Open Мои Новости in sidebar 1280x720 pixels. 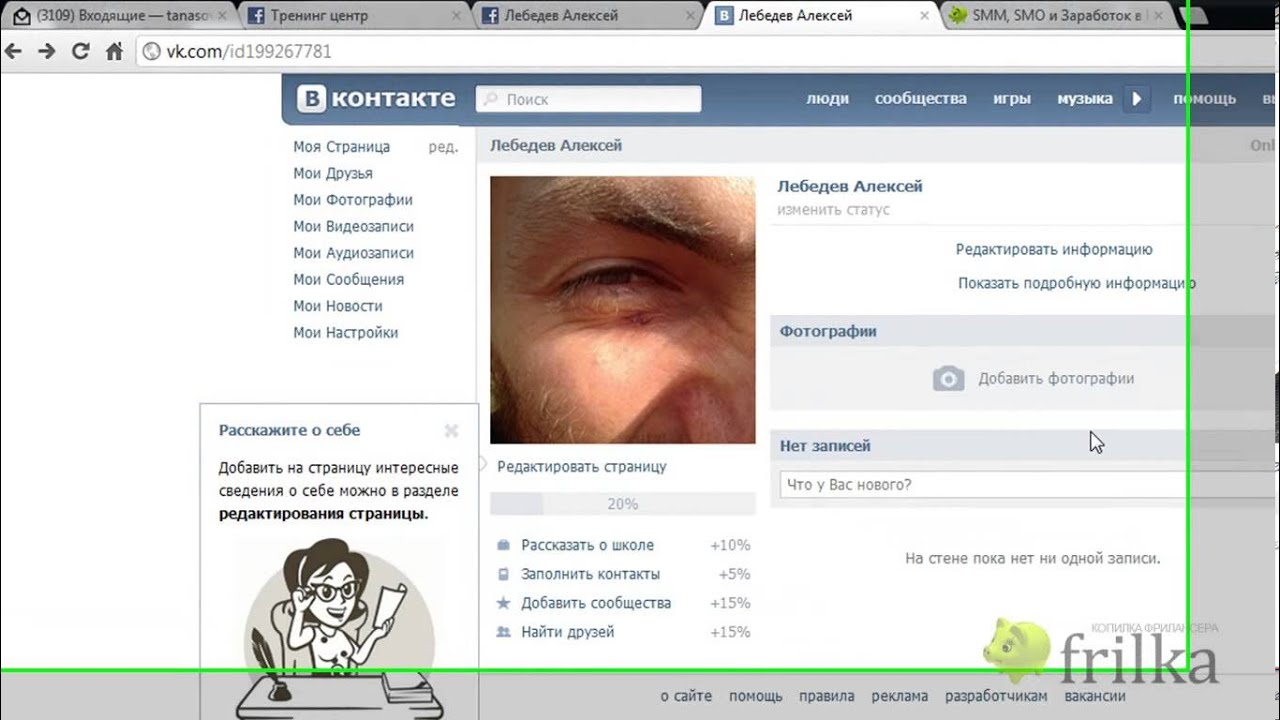pos(337,306)
